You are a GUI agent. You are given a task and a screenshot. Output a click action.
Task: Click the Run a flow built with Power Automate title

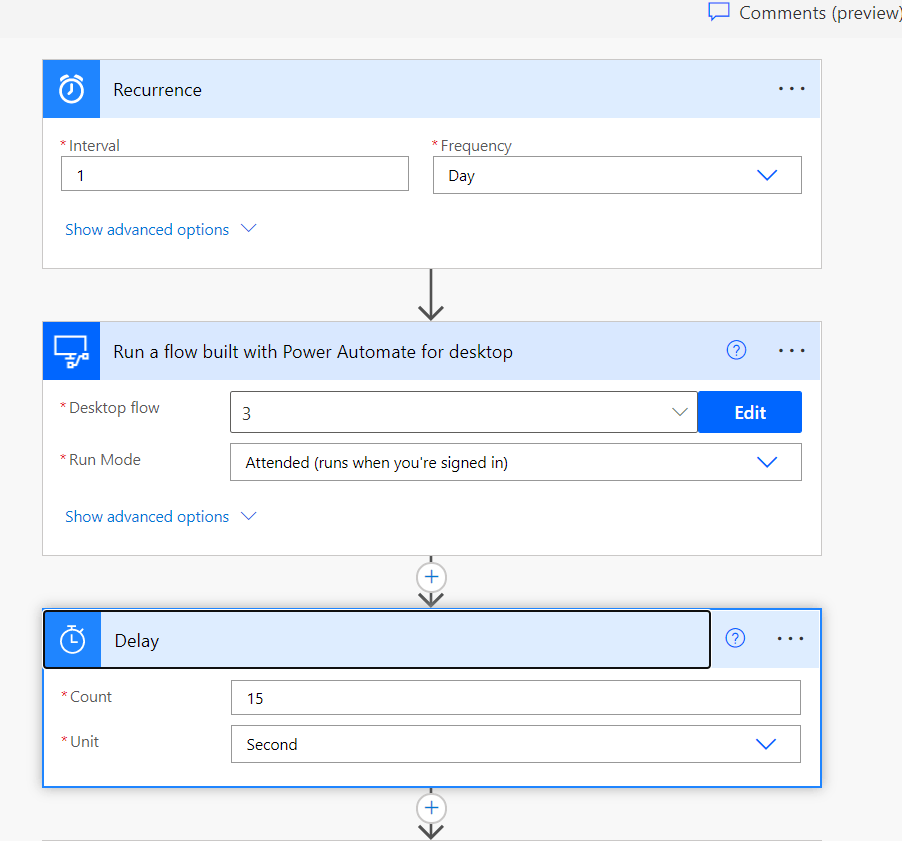pyautogui.click(x=312, y=351)
